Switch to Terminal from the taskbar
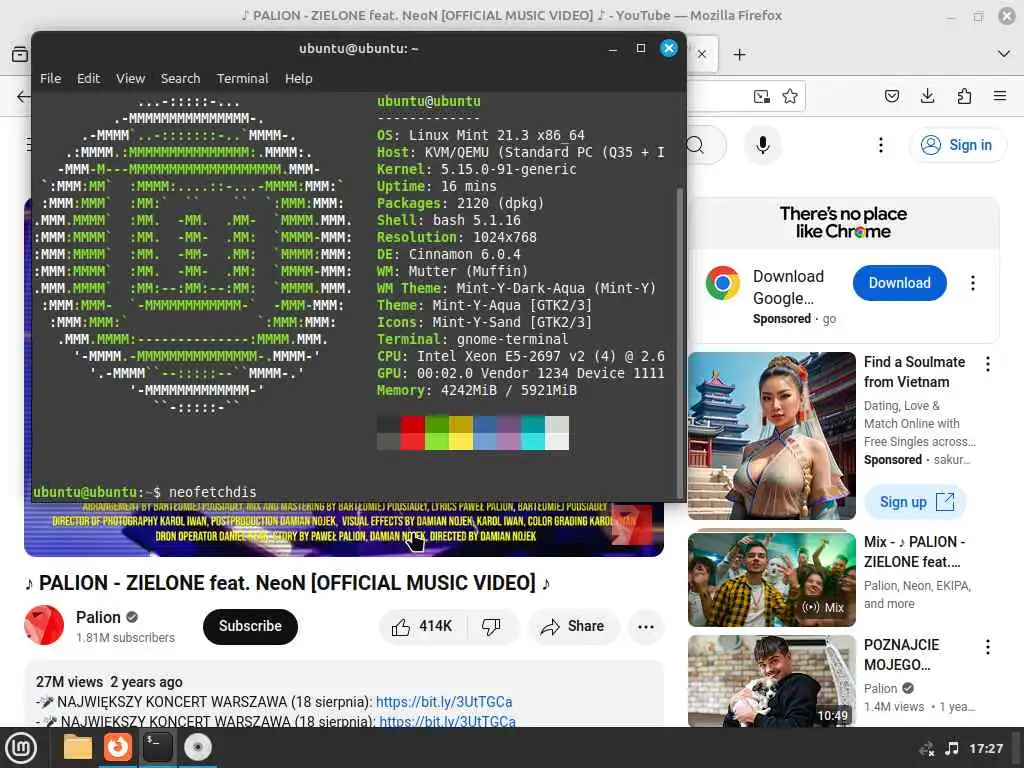1024x768 pixels. [157, 747]
